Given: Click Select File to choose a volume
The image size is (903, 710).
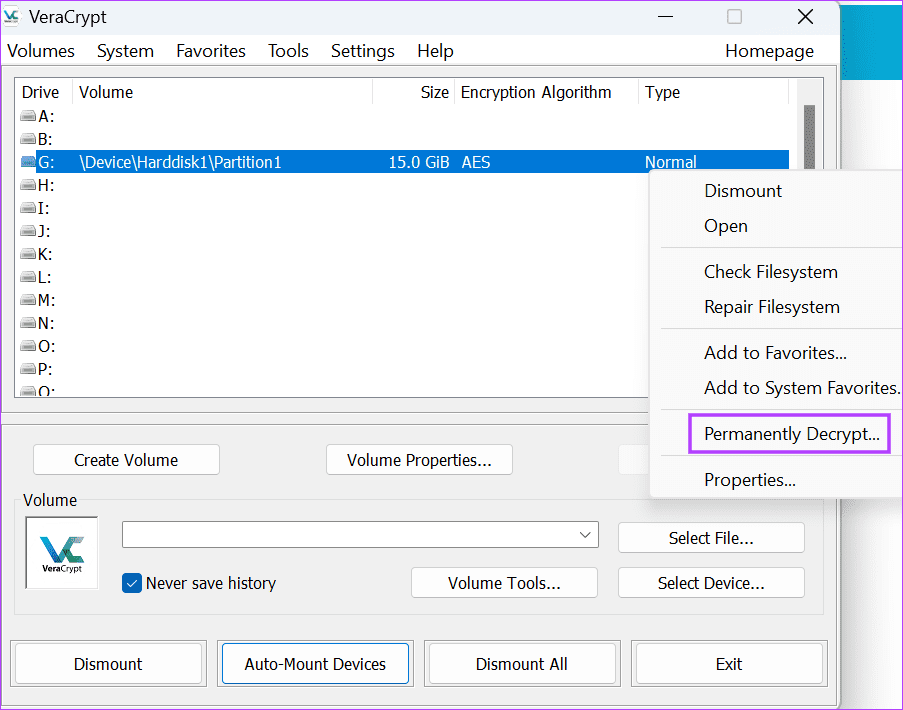Looking at the screenshot, I should tap(710, 537).
